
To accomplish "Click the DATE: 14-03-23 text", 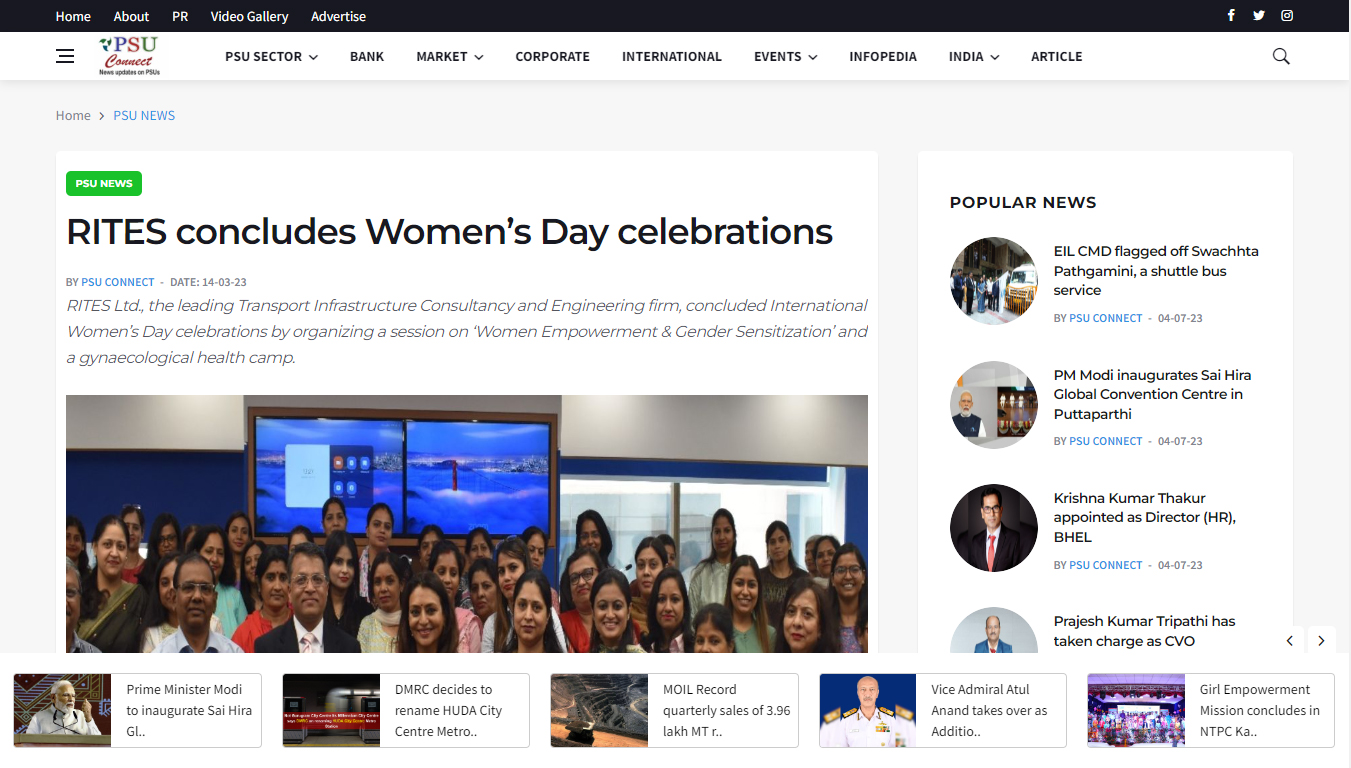I will 208,282.
